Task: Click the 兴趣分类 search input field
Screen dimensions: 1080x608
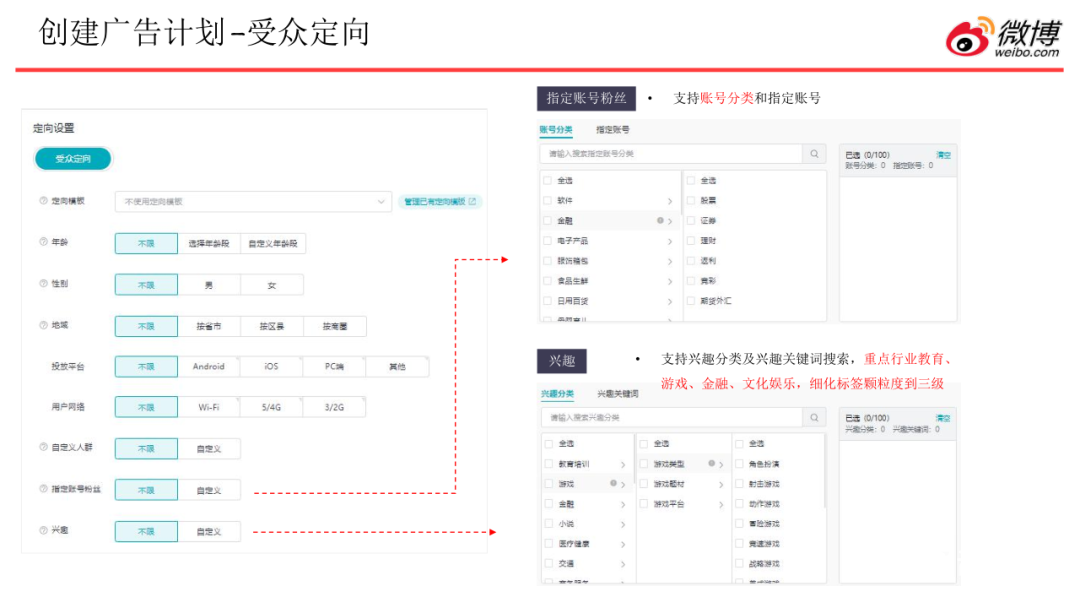Action: [670, 417]
